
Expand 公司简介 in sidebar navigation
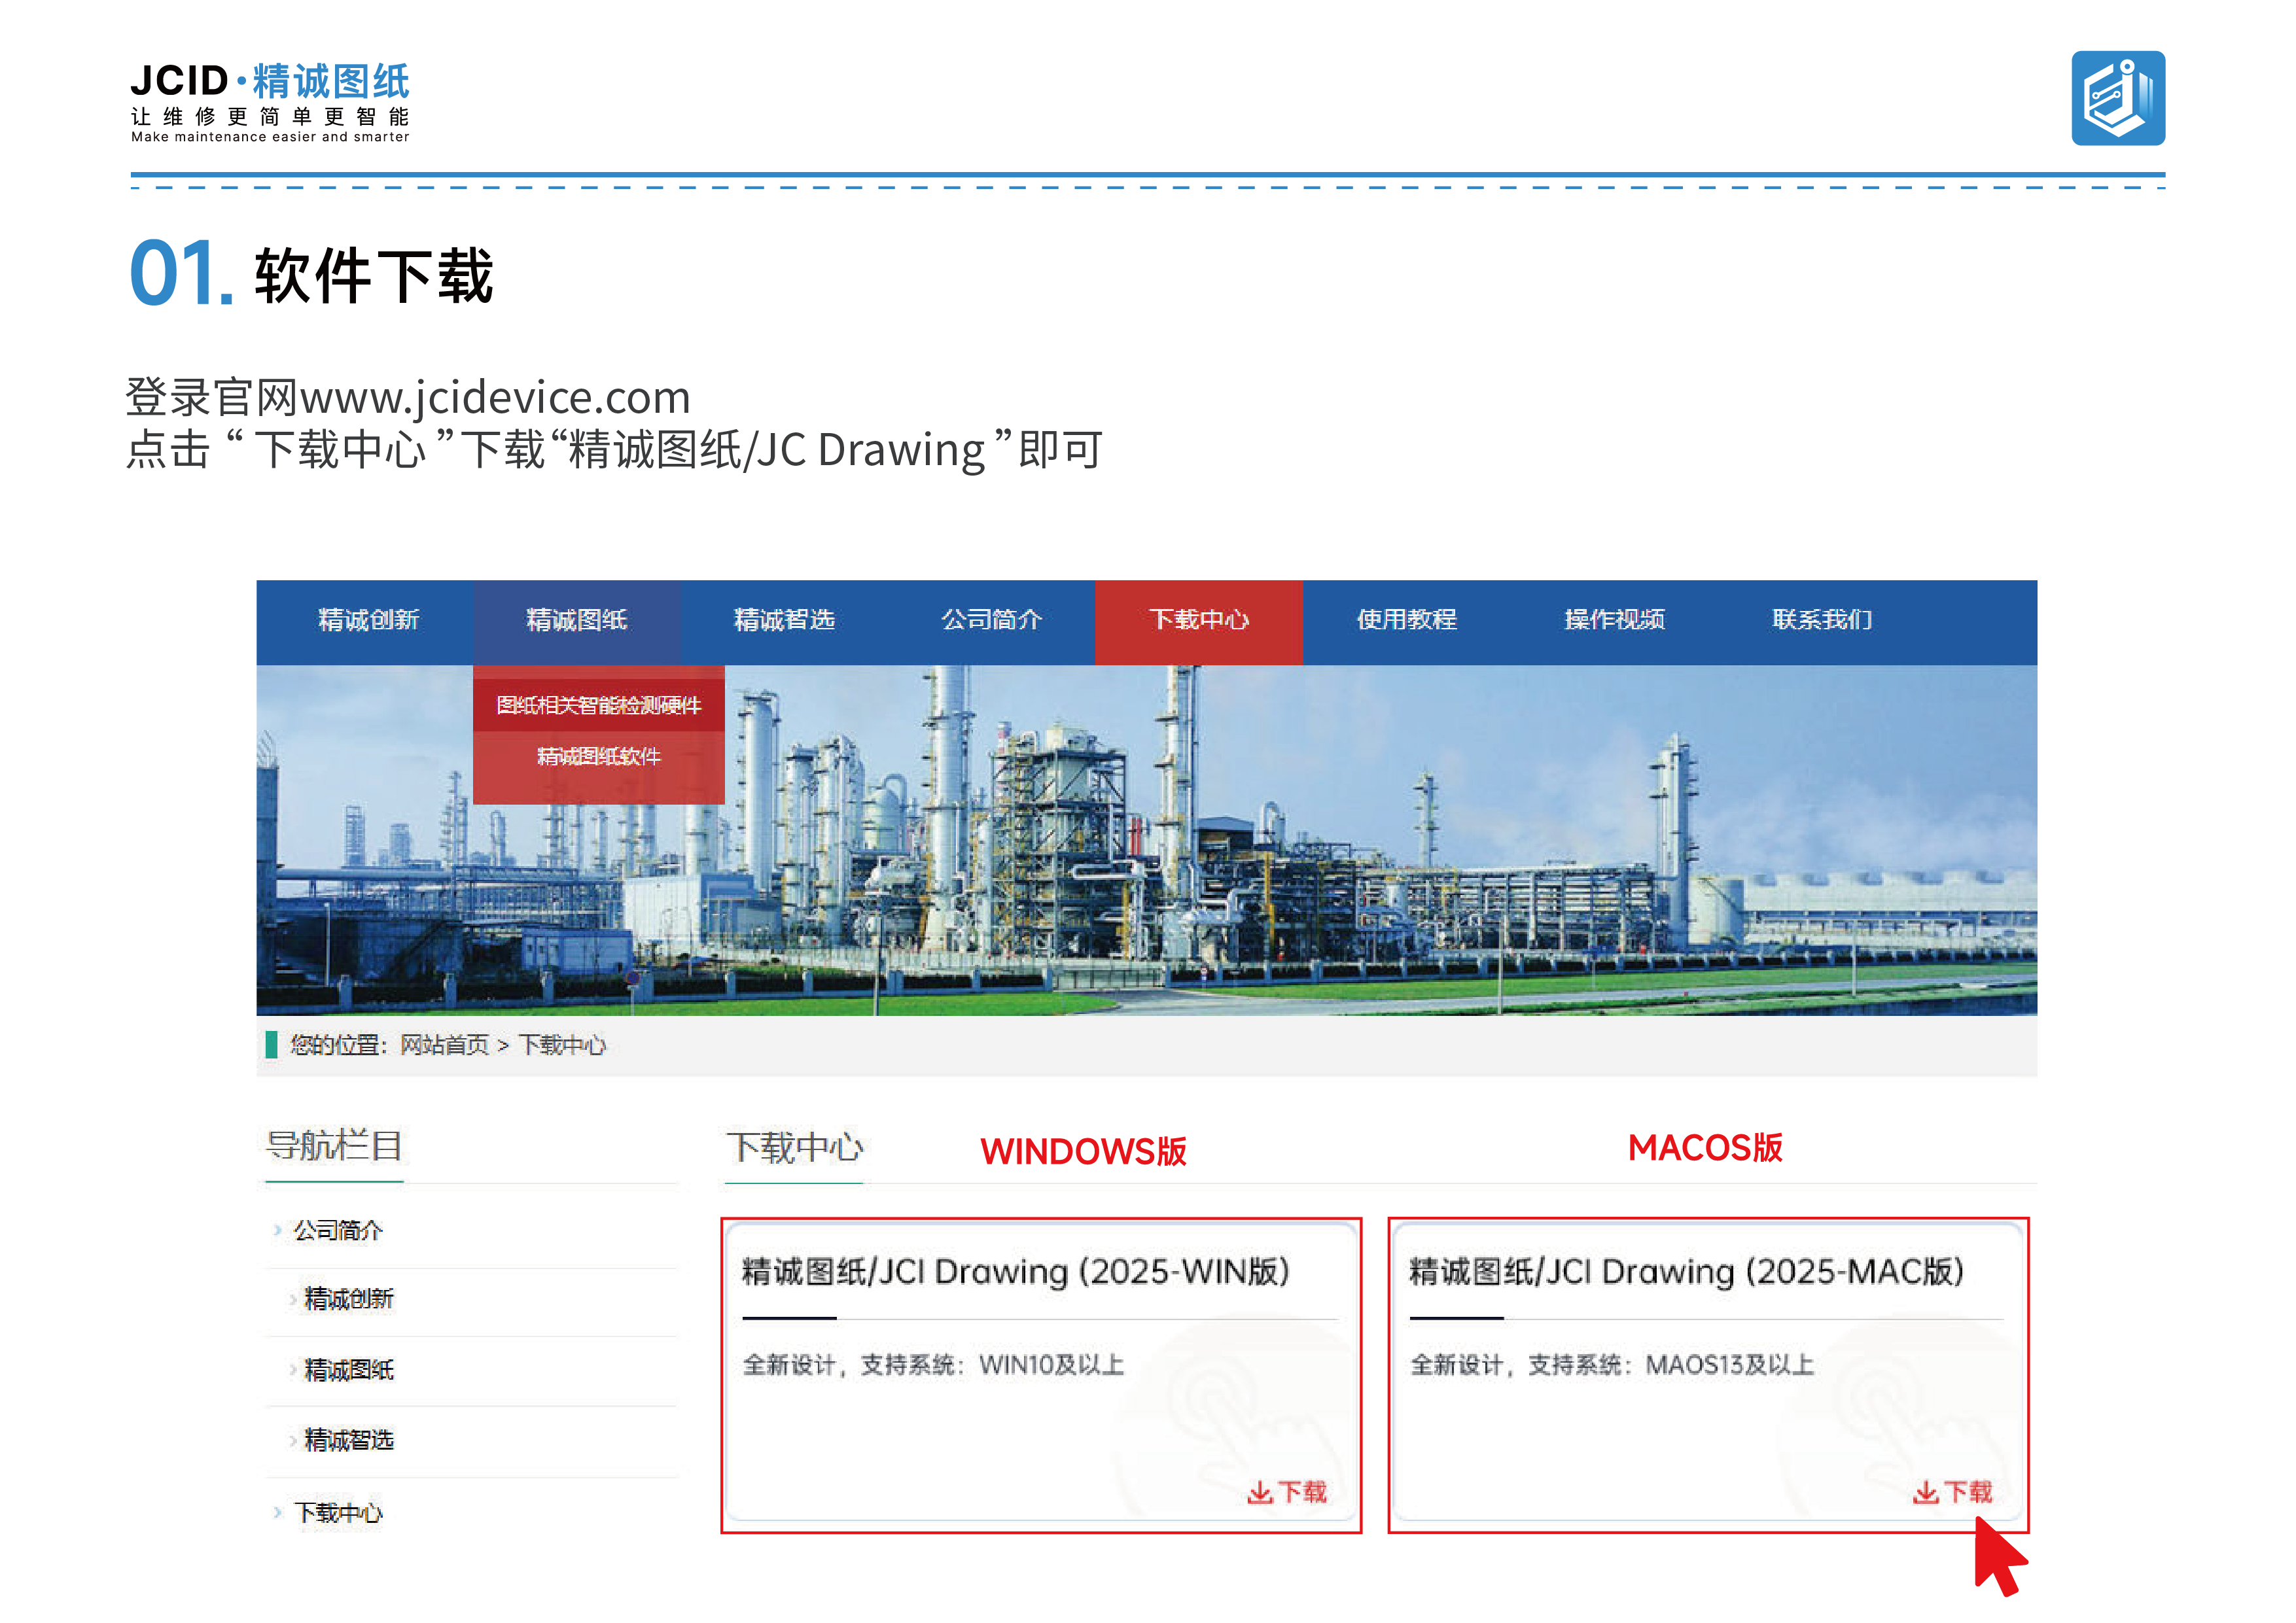coord(337,1230)
